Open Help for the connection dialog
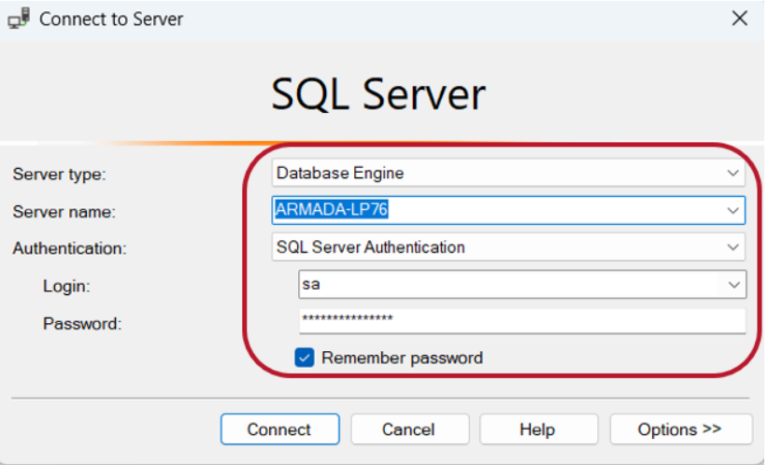768x465 pixels. pos(537,429)
